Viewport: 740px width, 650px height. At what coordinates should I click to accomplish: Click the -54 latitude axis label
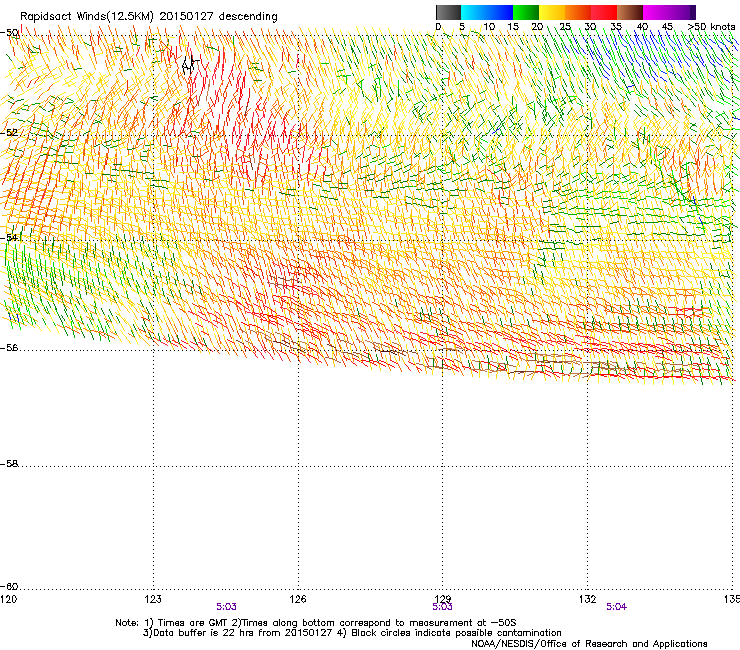pyautogui.click(x=9, y=237)
